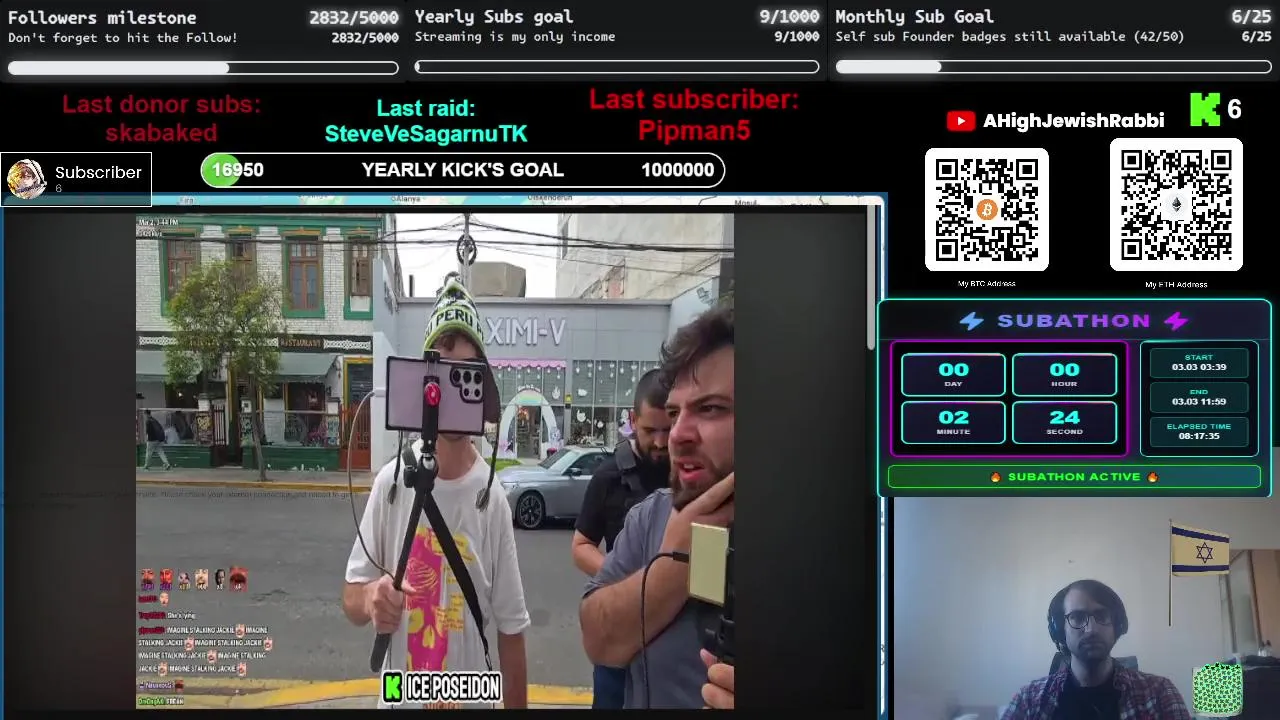Click the Subscriber avatar image
Screen dimensions: 1280x720
pyautogui.click(x=26, y=179)
